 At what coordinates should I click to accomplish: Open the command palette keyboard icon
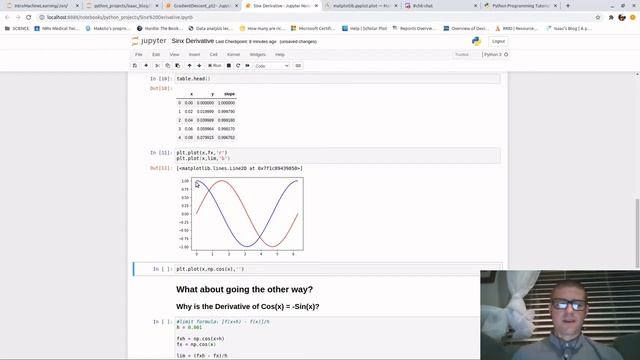(298, 66)
